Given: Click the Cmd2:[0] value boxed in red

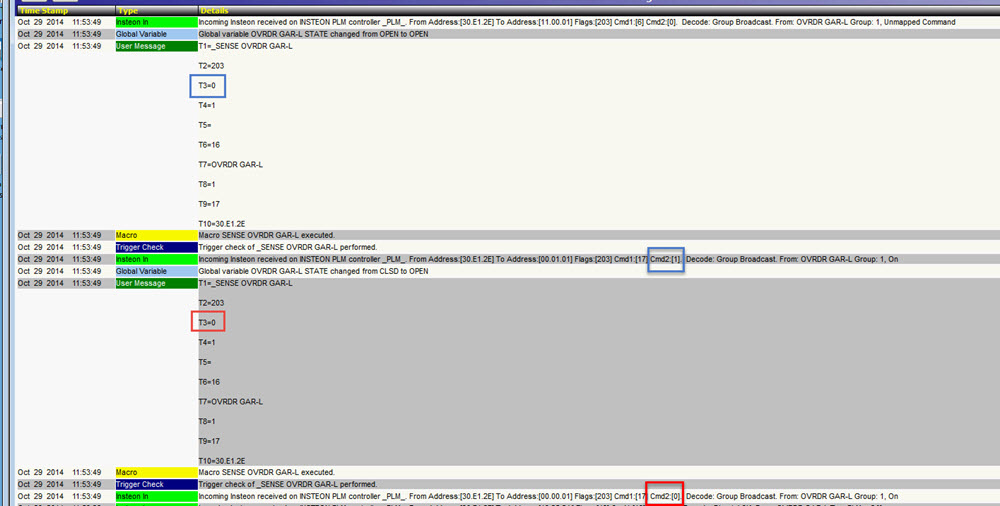Looking at the screenshot, I should (x=666, y=496).
